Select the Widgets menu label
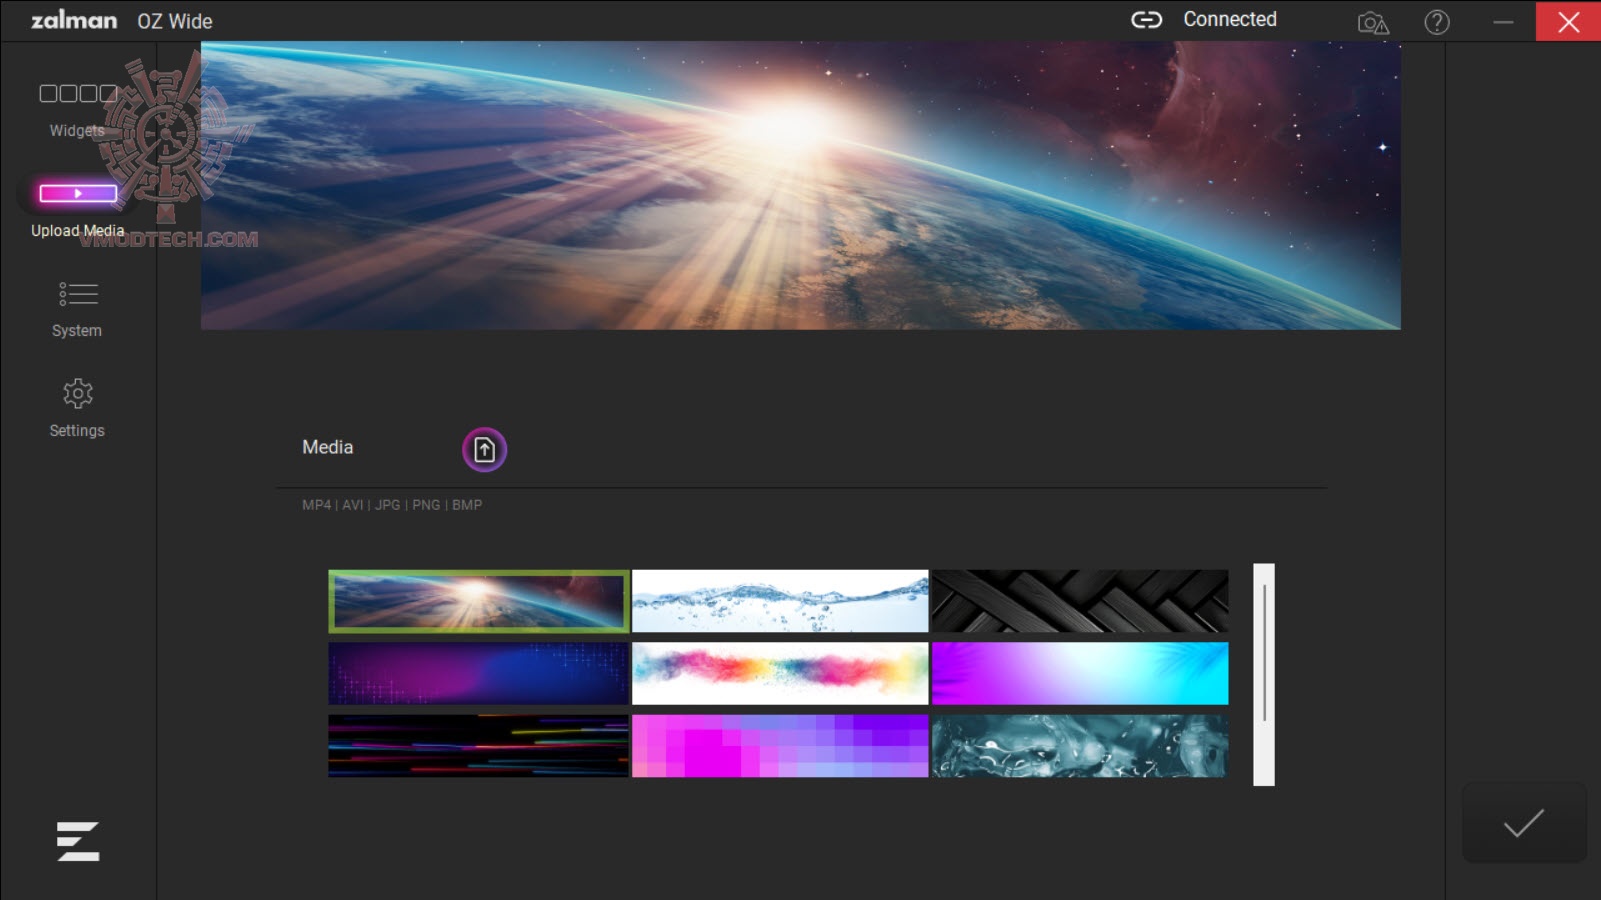Image resolution: width=1601 pixels, height=900 pixels. [x=77, y=131]
